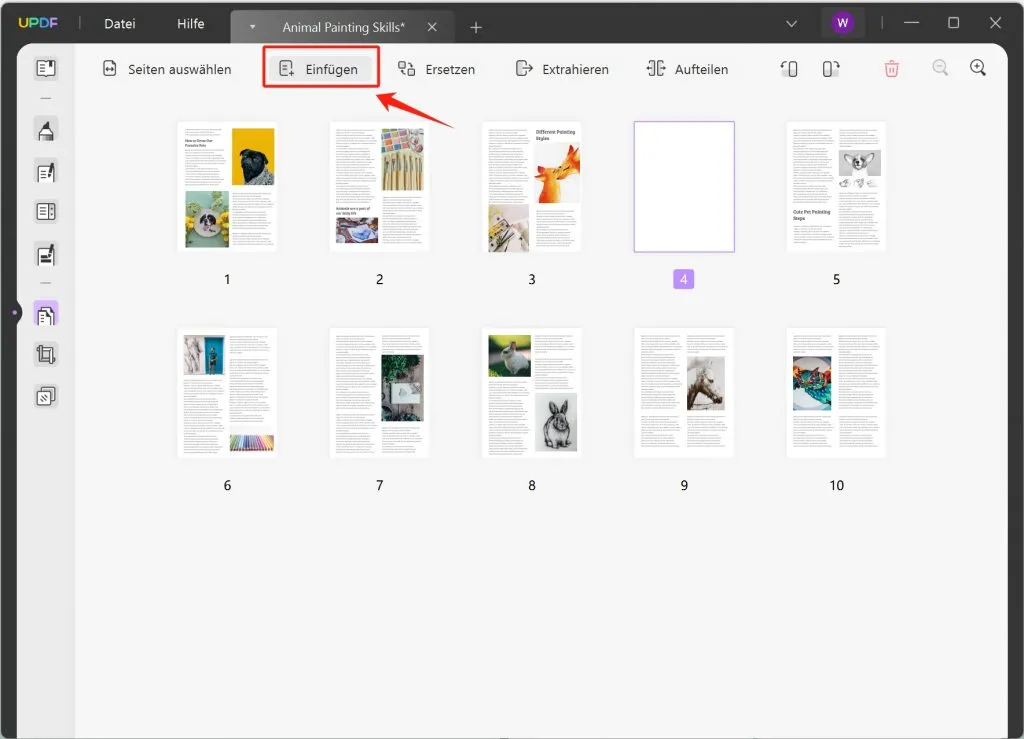This screenshot has height=739, width=1024.
Task: Select page 10 thumbnail
Action: [x=837, y=393]
